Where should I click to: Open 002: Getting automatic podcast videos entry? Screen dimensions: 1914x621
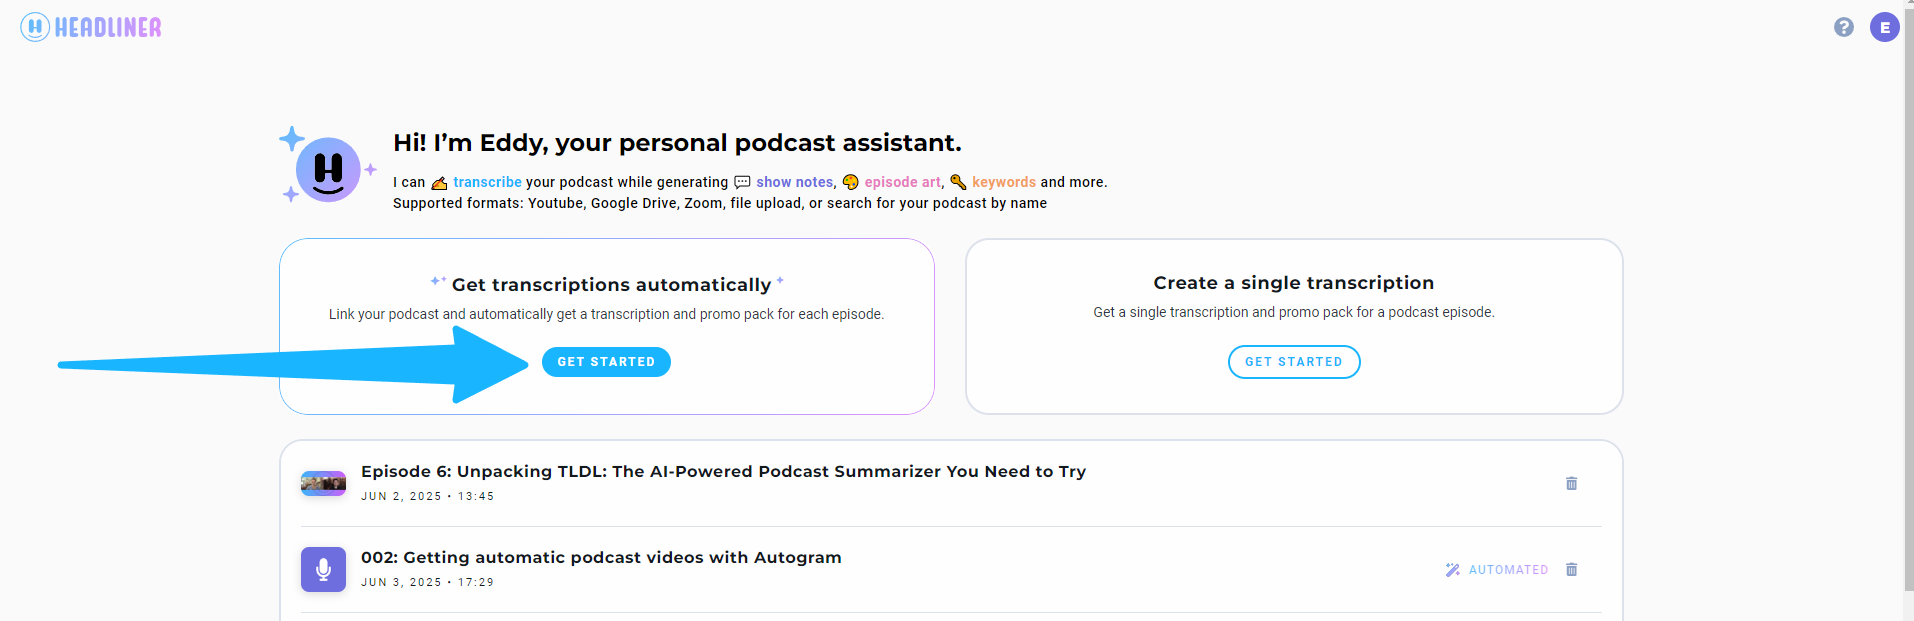pos(601,557)
